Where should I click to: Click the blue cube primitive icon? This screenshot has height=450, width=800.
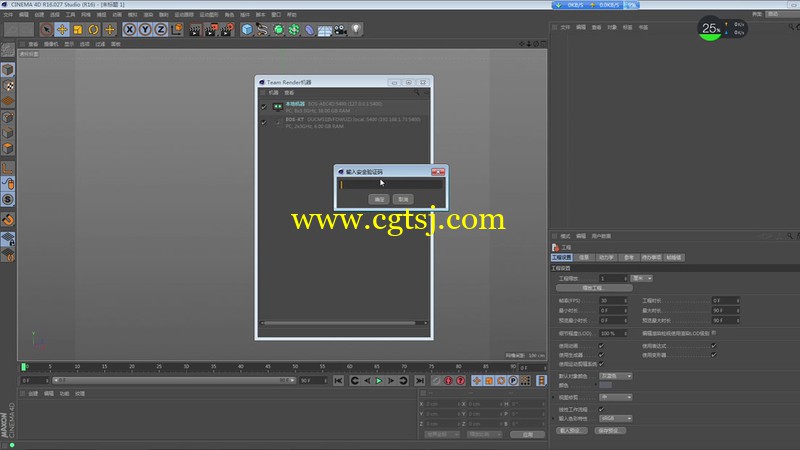pyautogui.click(x=247, y=30)
